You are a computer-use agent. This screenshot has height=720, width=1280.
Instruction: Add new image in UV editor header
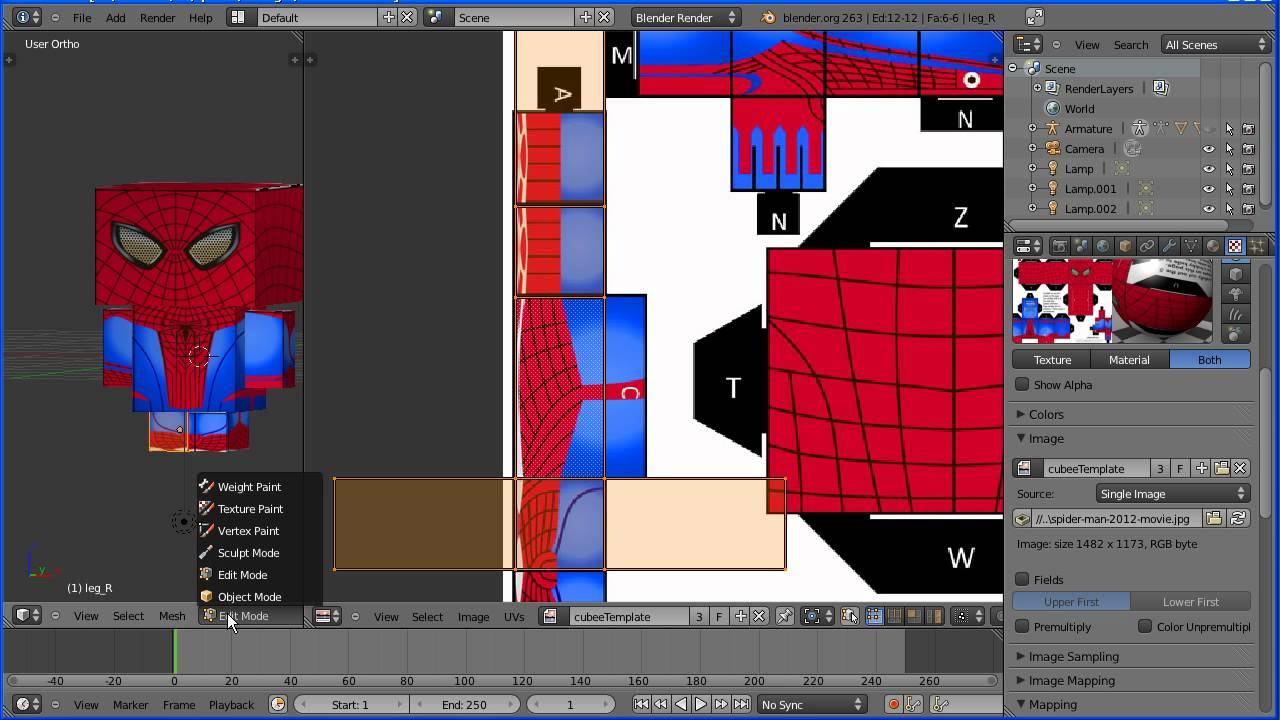pos(740,617)
